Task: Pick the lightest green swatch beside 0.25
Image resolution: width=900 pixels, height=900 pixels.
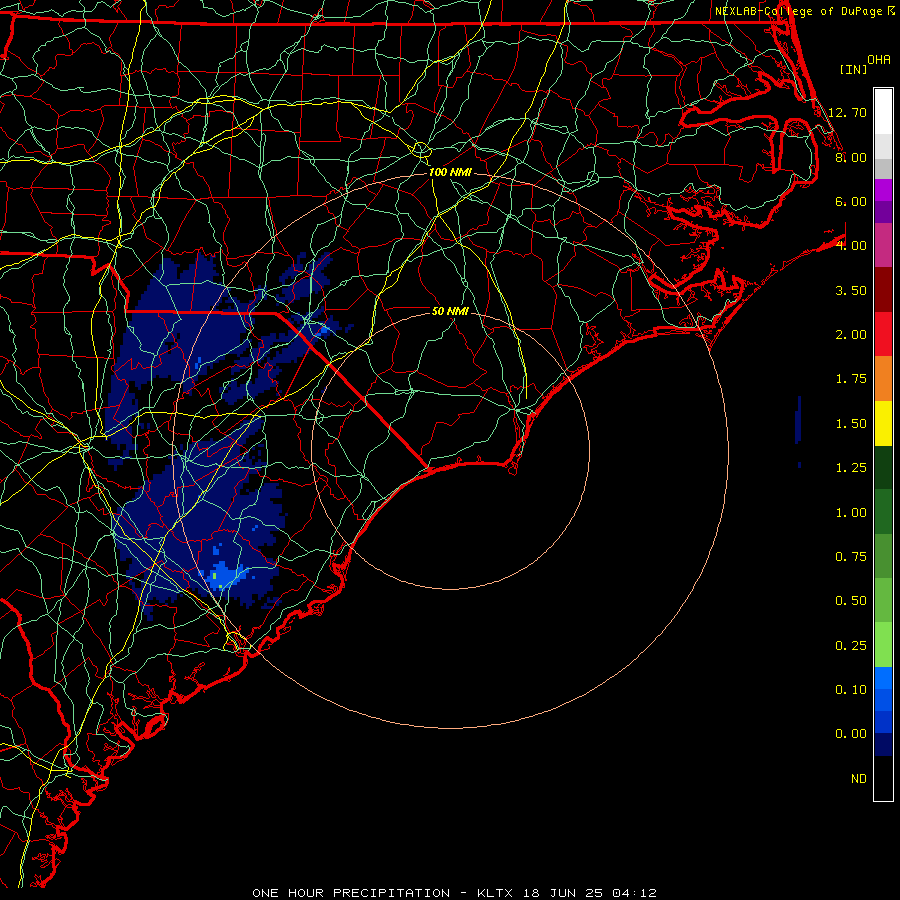Action: [x=883, y=645]
